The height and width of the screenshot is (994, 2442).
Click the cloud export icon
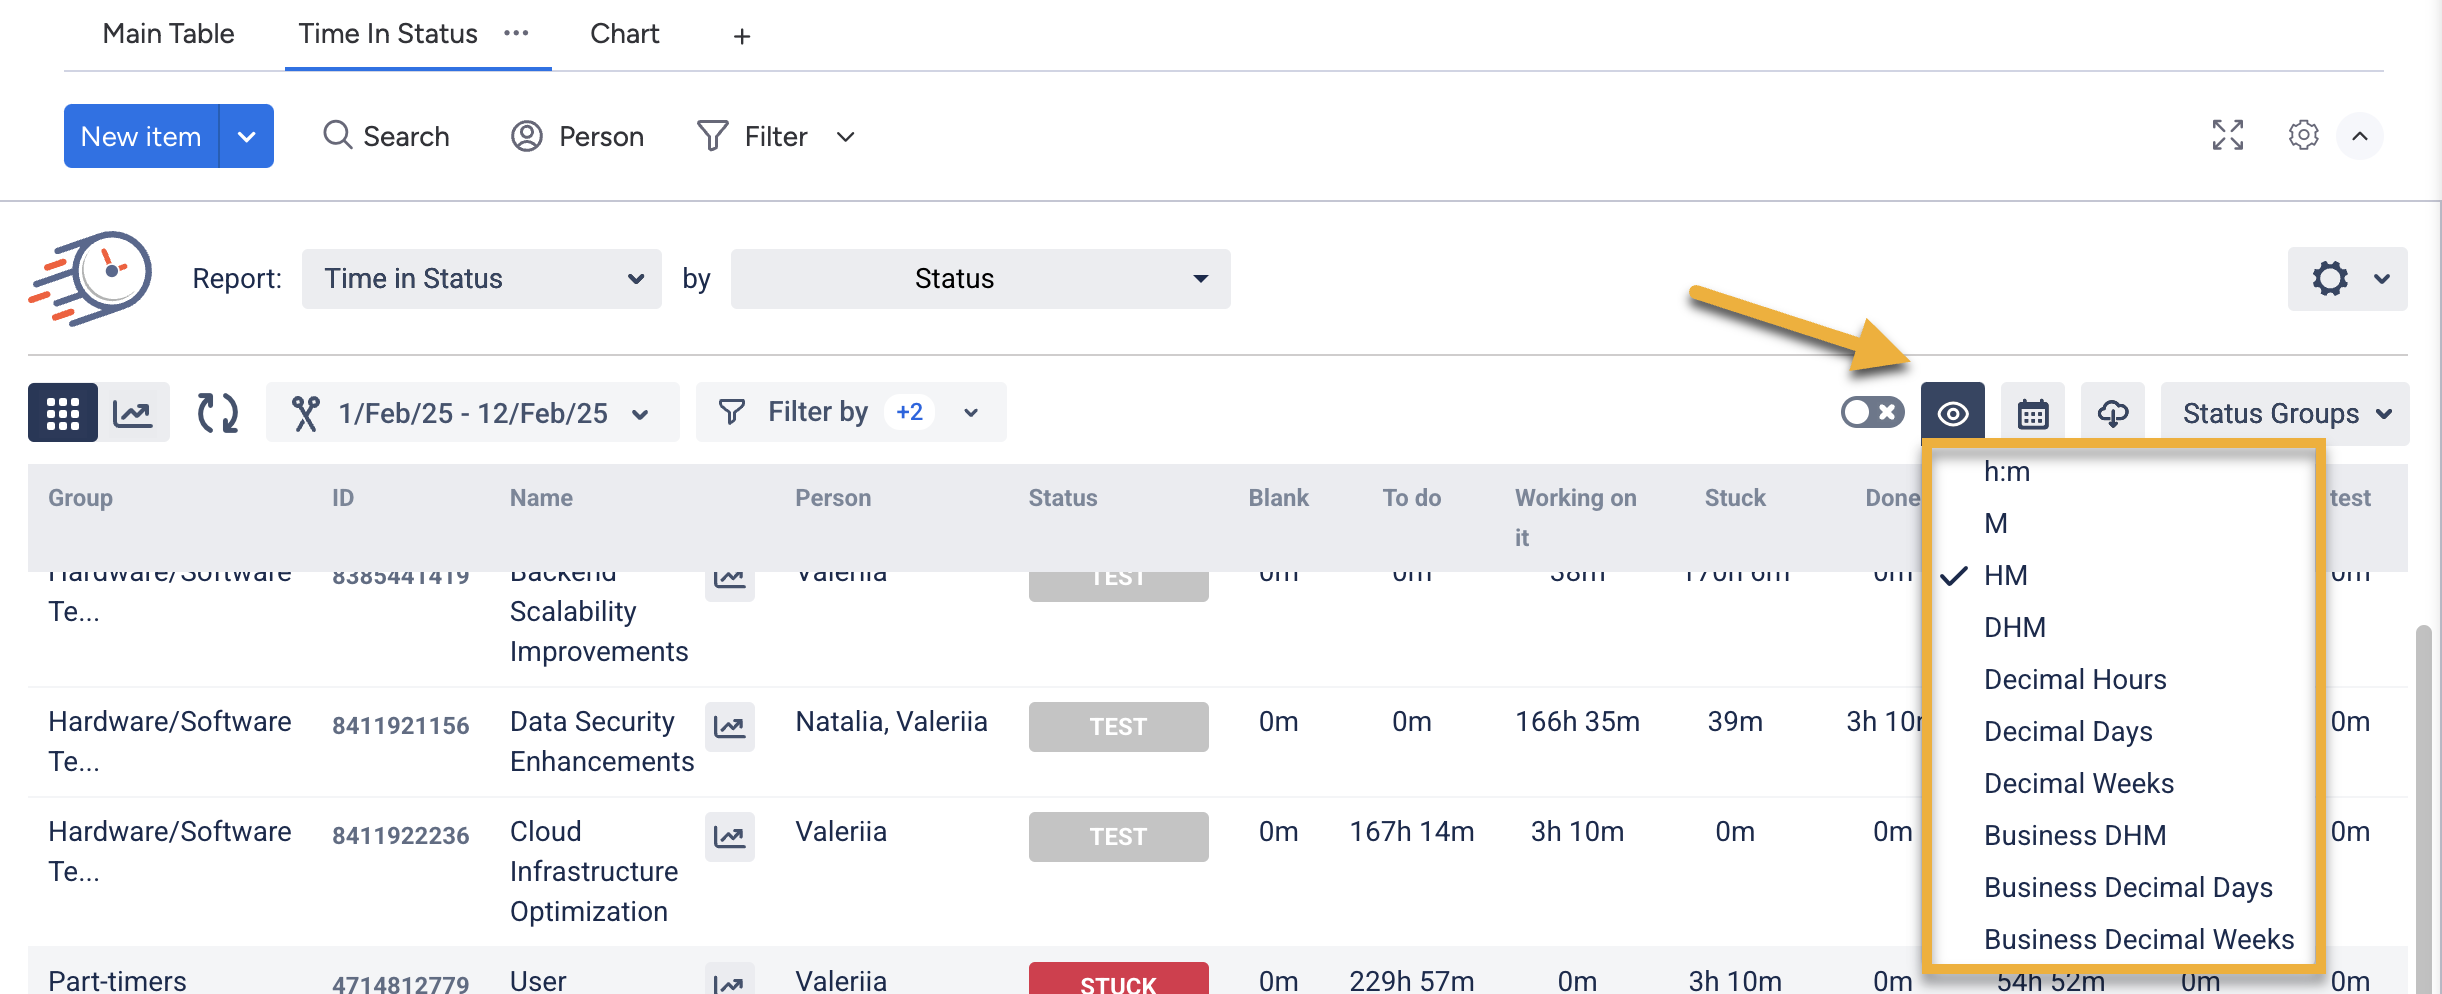coord(2112,413)
